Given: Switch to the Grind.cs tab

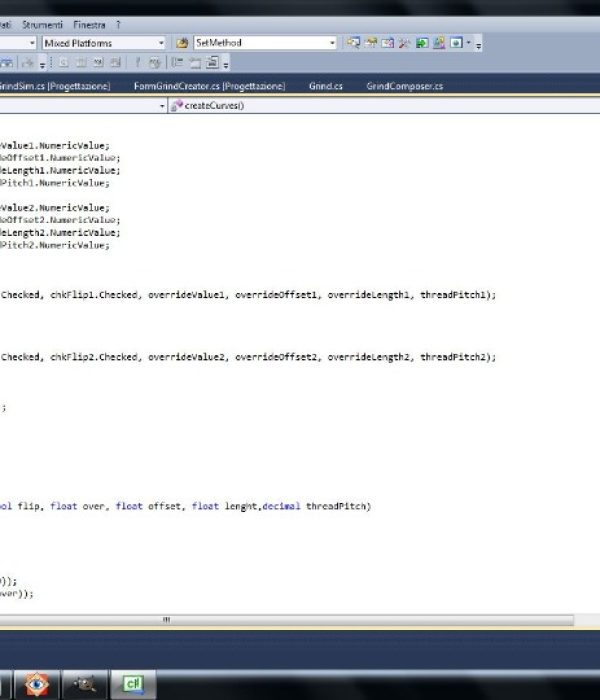Looking at the screenshot, I should tap(325, 86).
